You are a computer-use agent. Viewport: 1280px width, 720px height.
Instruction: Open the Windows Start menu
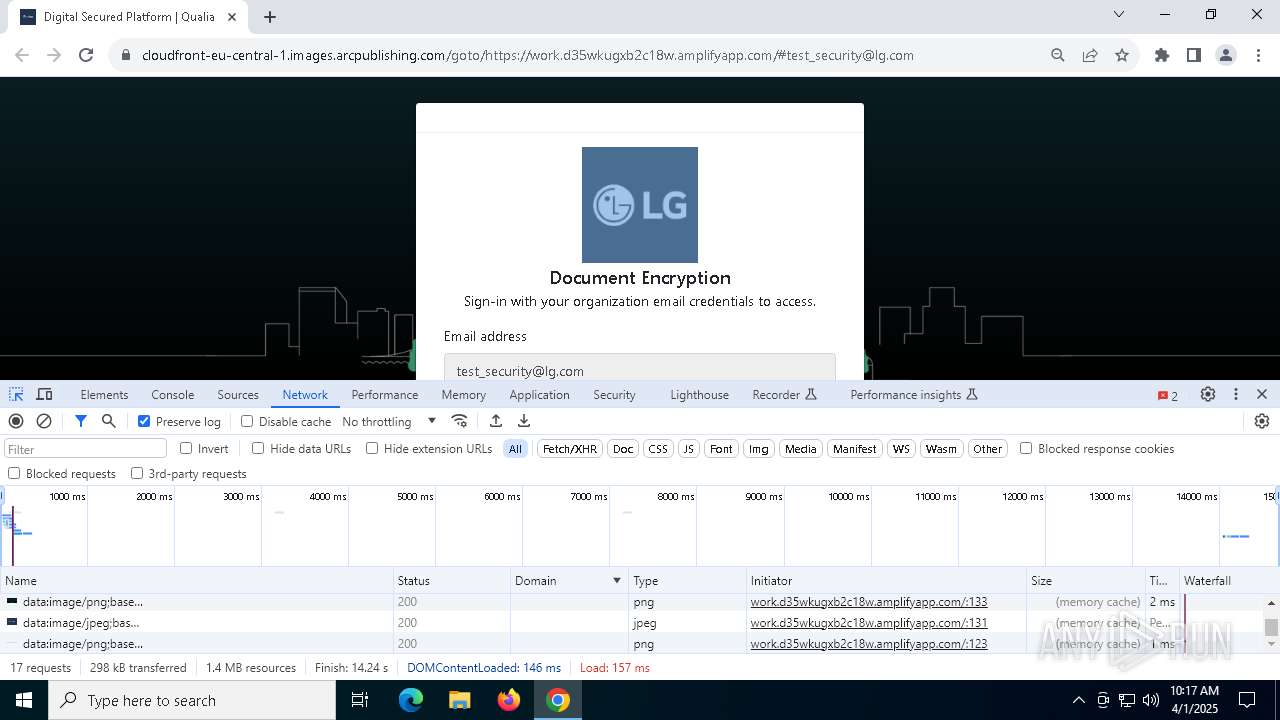tap(24, 700)
